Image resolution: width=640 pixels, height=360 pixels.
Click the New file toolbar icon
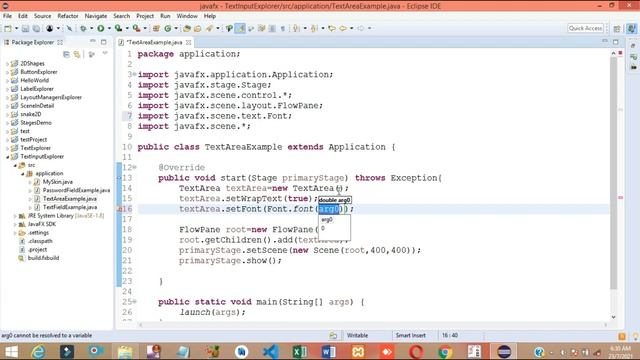point(8,28)
